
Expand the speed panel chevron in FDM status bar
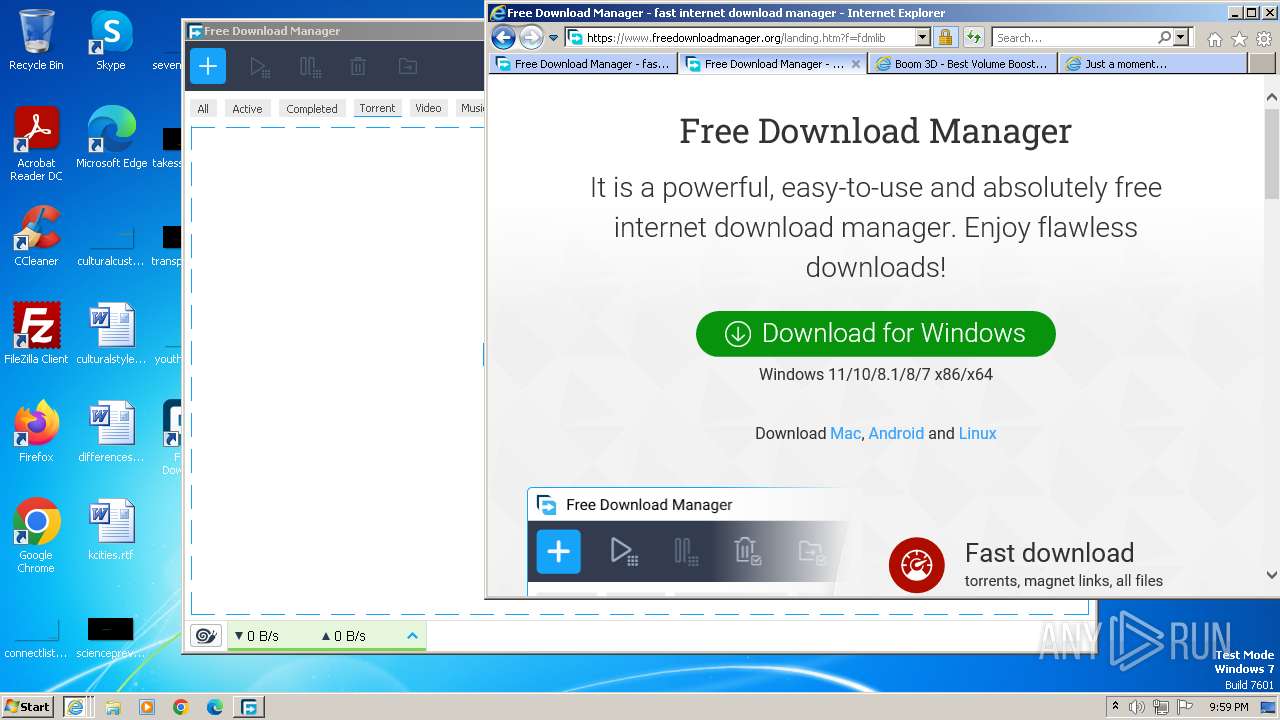click(412, 636)
